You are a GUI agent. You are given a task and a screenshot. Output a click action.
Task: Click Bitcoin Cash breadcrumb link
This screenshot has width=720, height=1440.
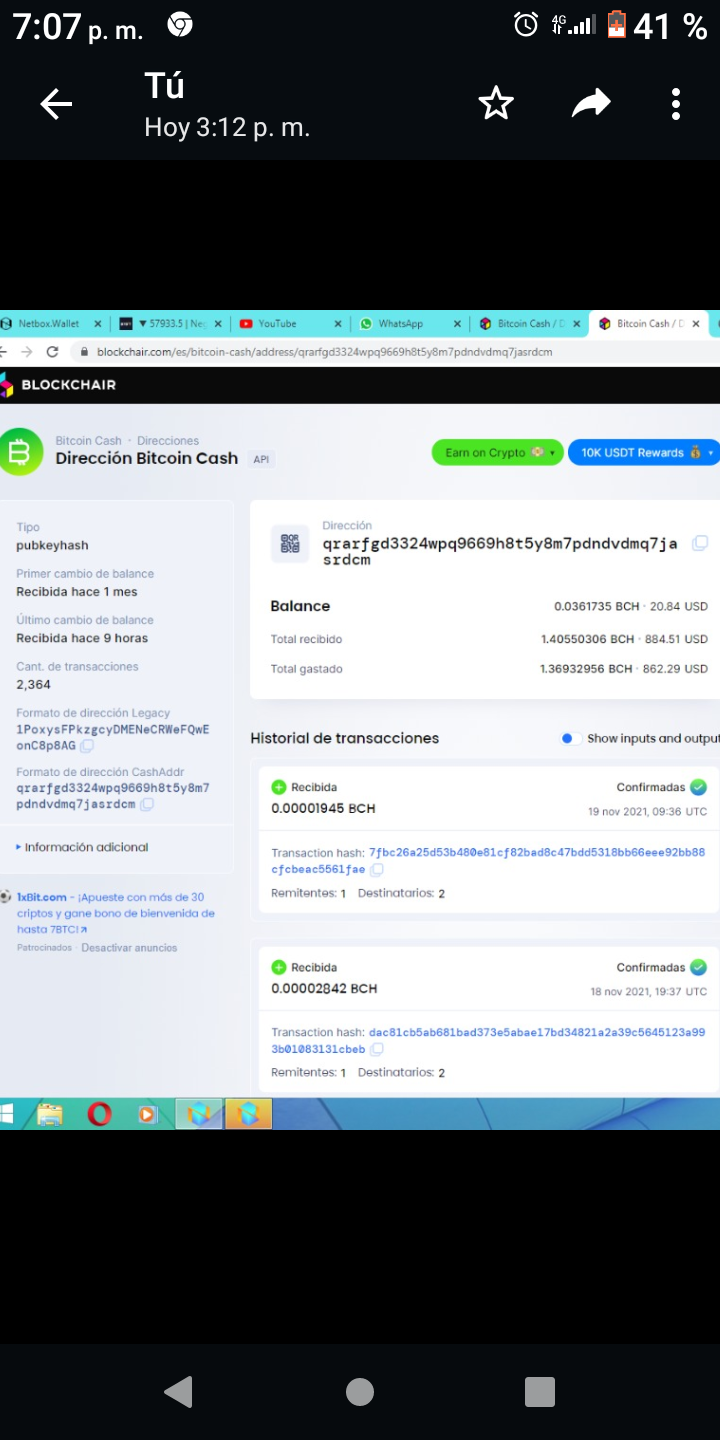pos(88,440)
